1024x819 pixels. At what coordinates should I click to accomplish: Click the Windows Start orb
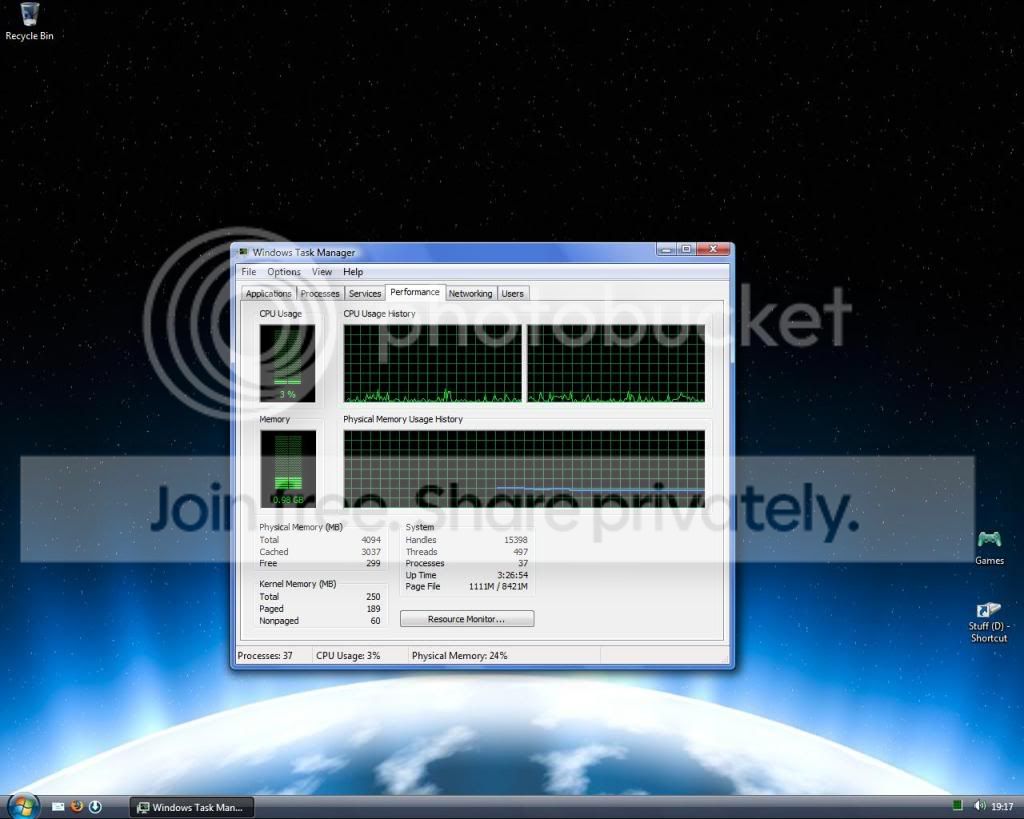24,807
